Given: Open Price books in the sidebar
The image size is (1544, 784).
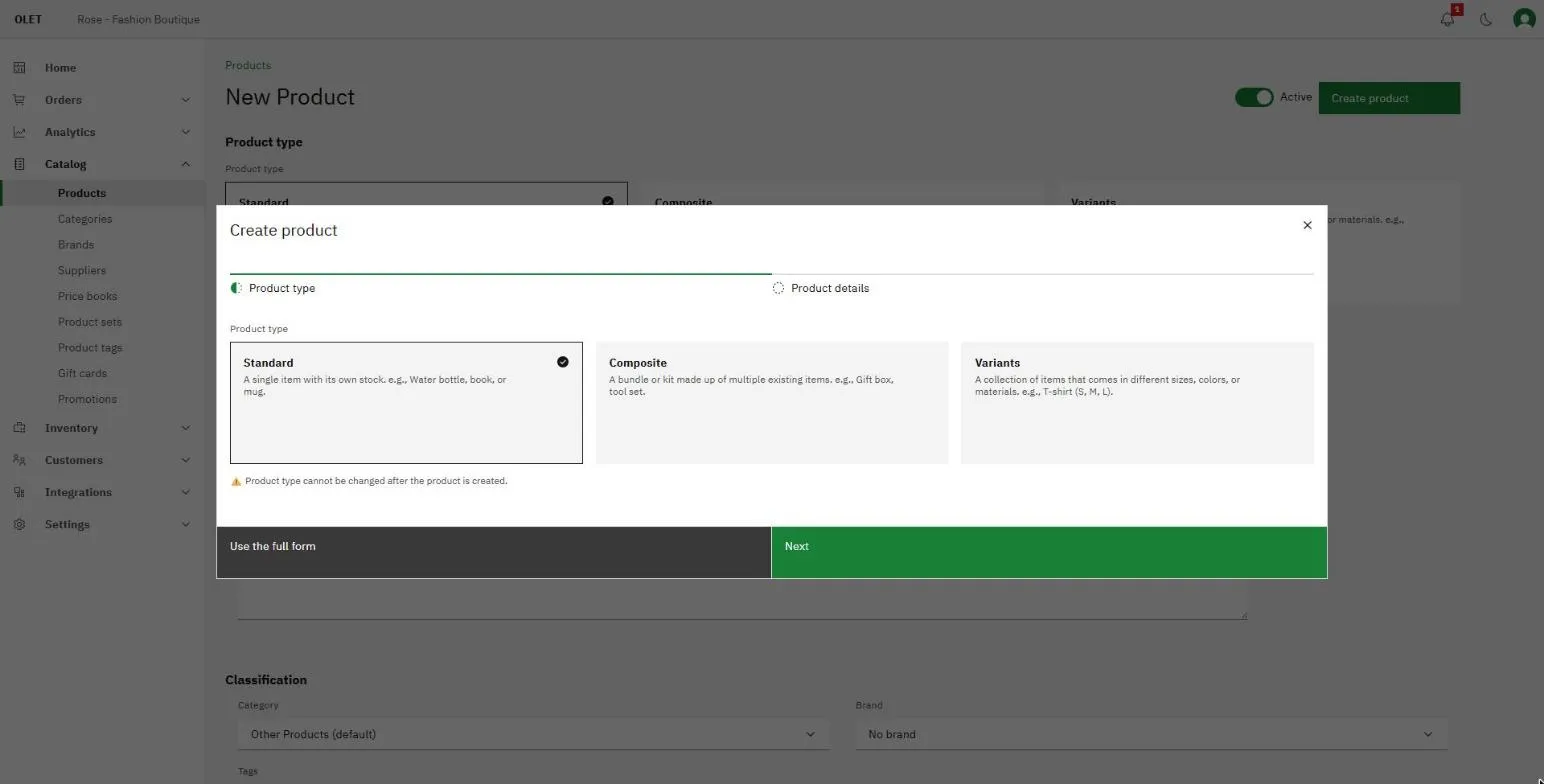Looking at the screenshot, I should pyautogui.click(x=87, y=297).
